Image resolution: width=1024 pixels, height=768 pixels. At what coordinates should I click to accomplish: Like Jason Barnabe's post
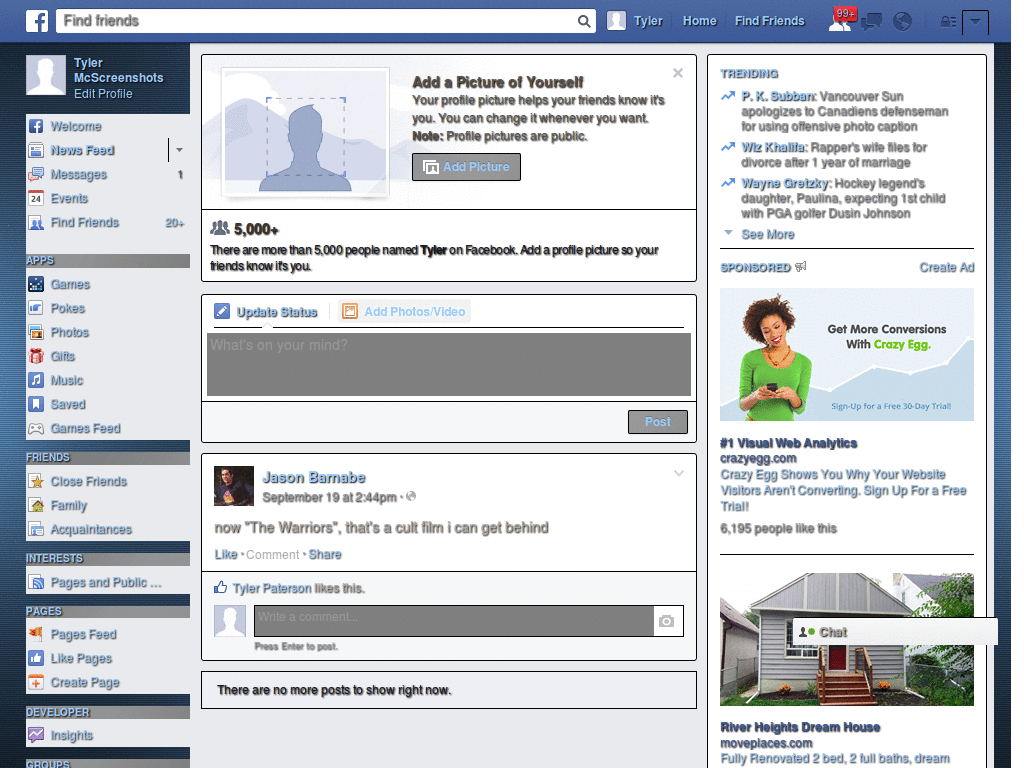click(226, 554)
